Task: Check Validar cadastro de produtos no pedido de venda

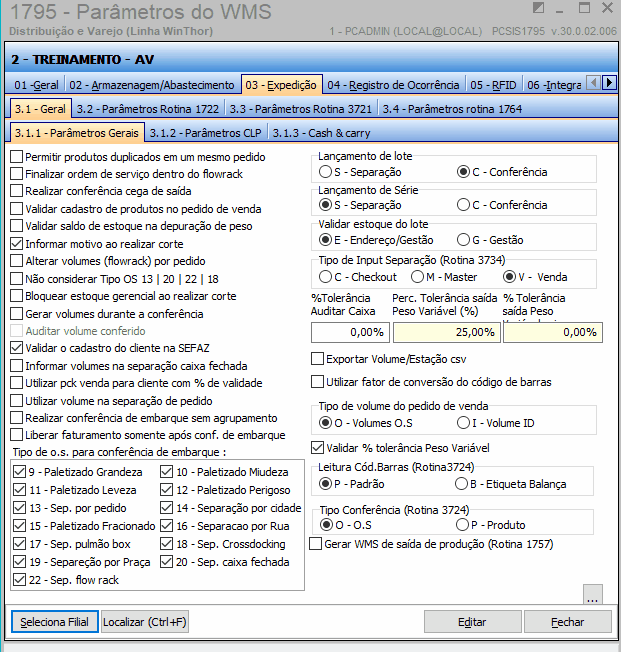Action: pyautogui.click(x=17, y=209)
